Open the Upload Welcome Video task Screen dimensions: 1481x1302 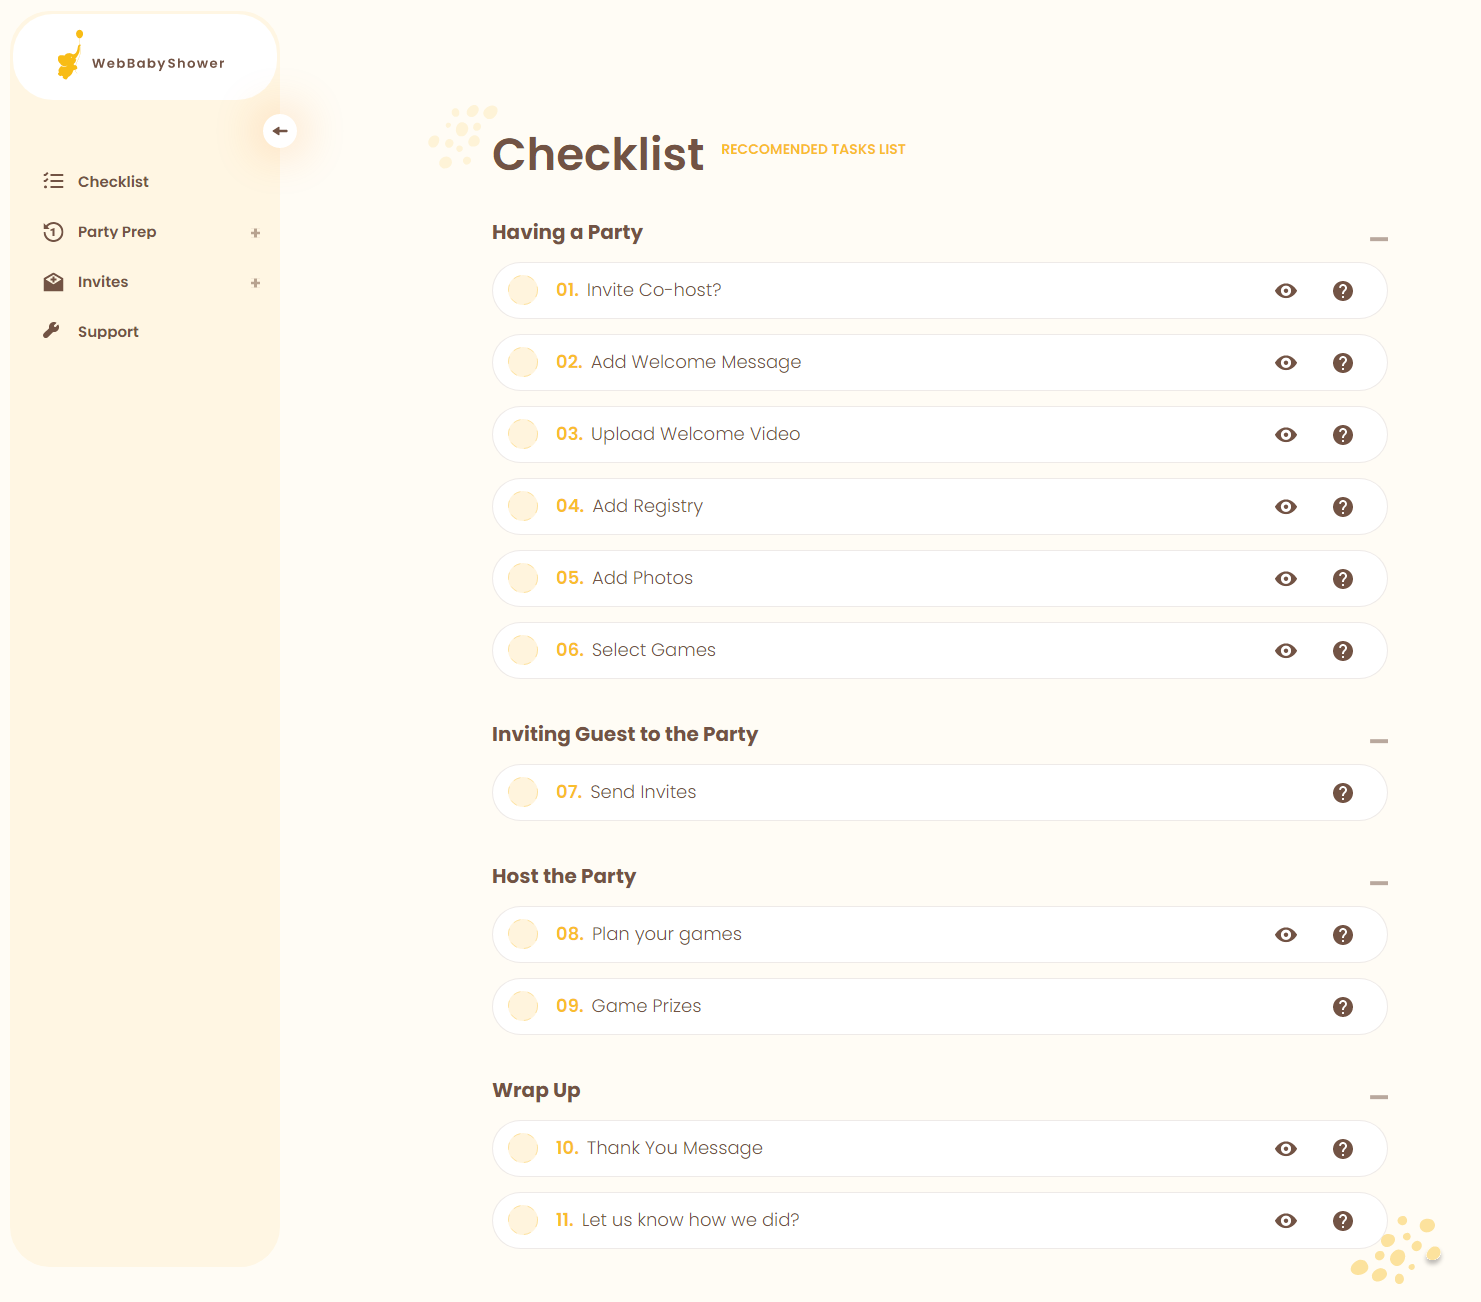939,434
